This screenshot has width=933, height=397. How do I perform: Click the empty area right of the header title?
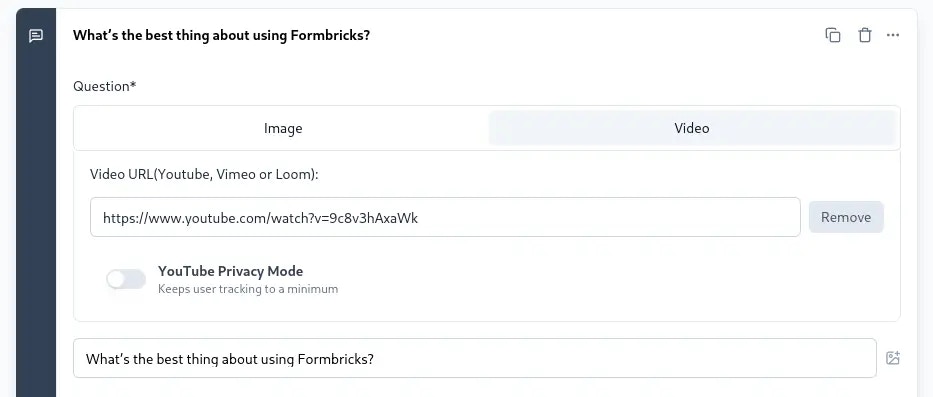595,35
